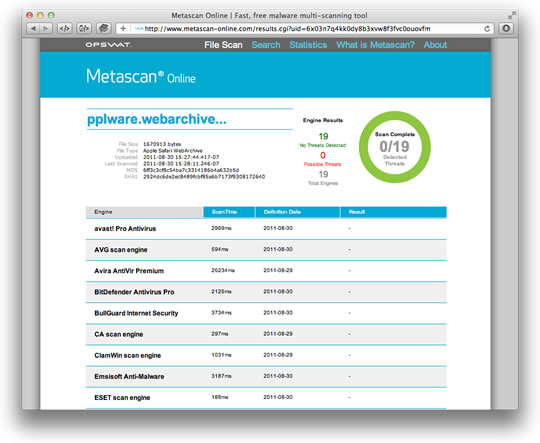Click the SHA1 hash value
The height and width of the screenshot is (443, 540).
tap(204, 177)
